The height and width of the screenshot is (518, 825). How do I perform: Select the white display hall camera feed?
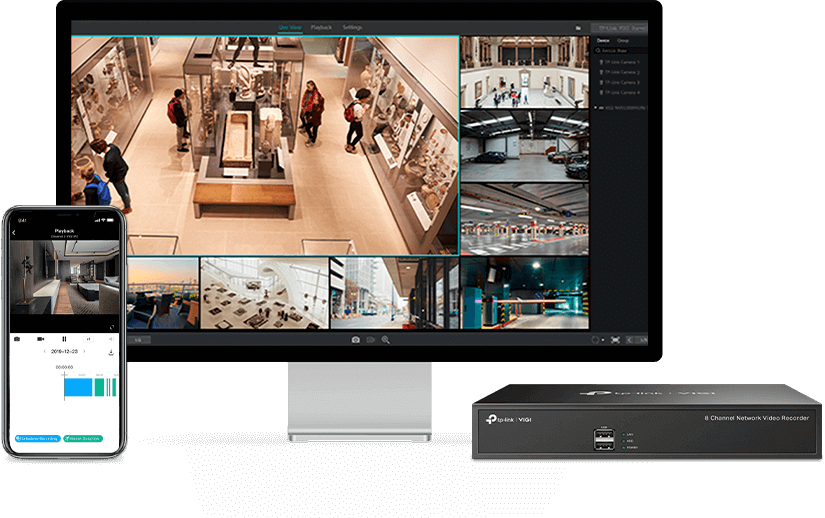(265, 293)
